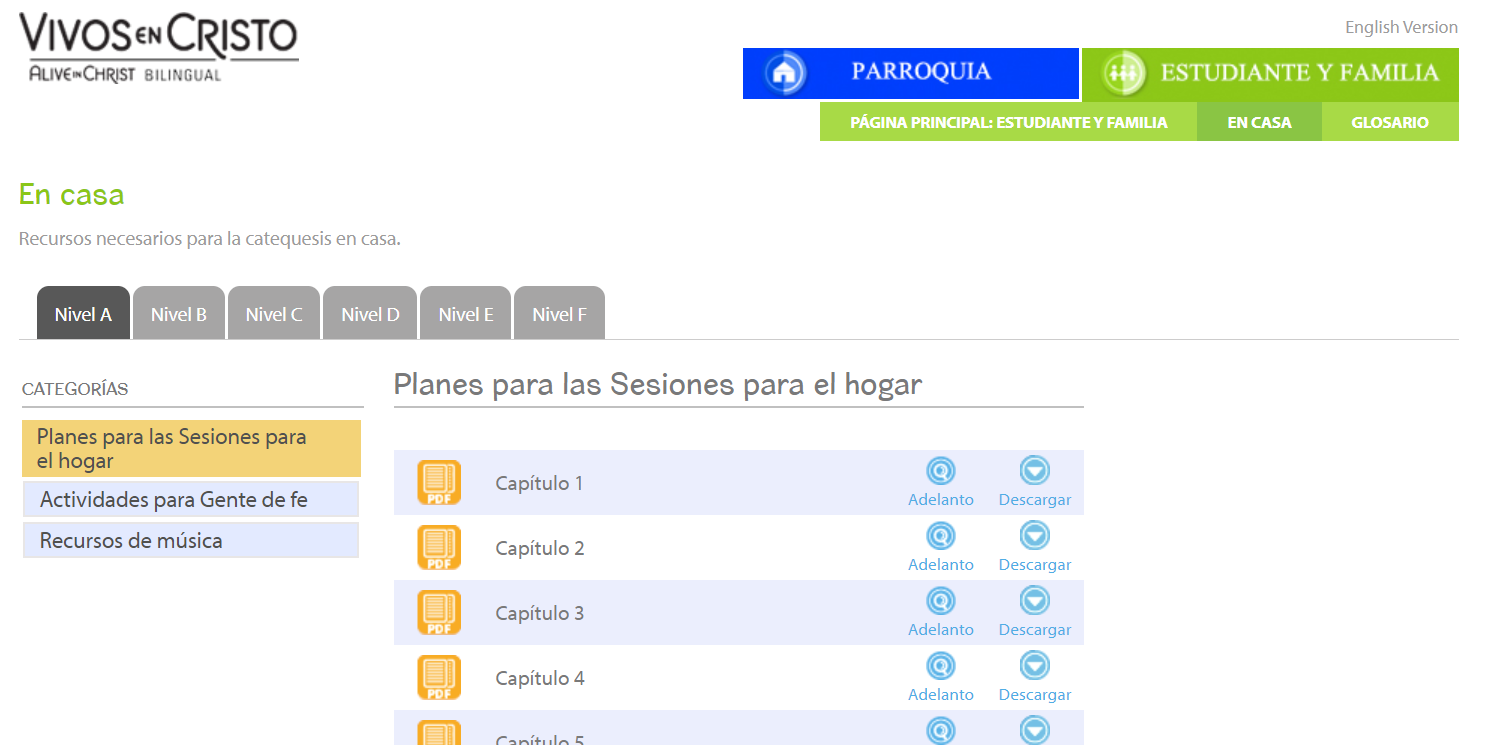Open the Capítulo 3 PDF icon
This screenshot has height=745, width=1488.
tap(439, 613)
